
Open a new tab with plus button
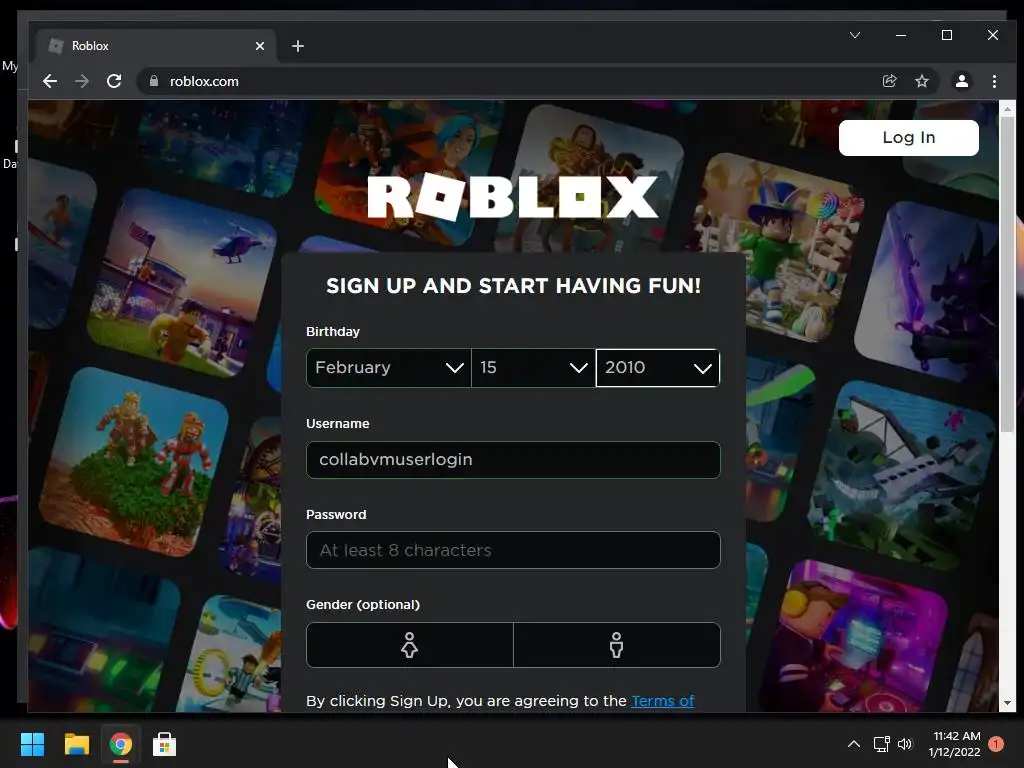(298, 46)
